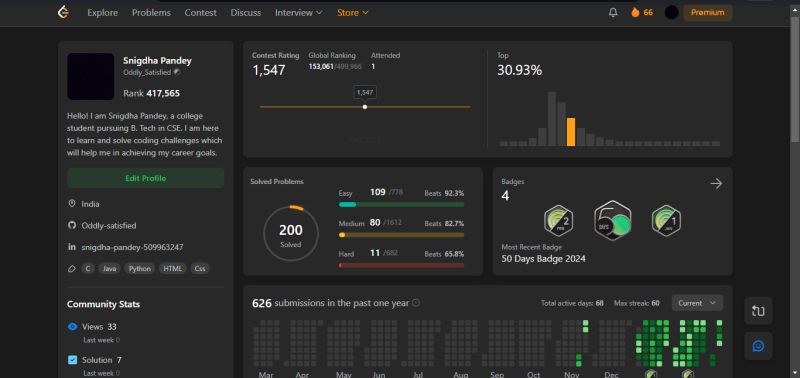Image resolution: width=800 pixels, height=378 pixels.
Task: Click the Views eye icon
Action: [72, 326]
